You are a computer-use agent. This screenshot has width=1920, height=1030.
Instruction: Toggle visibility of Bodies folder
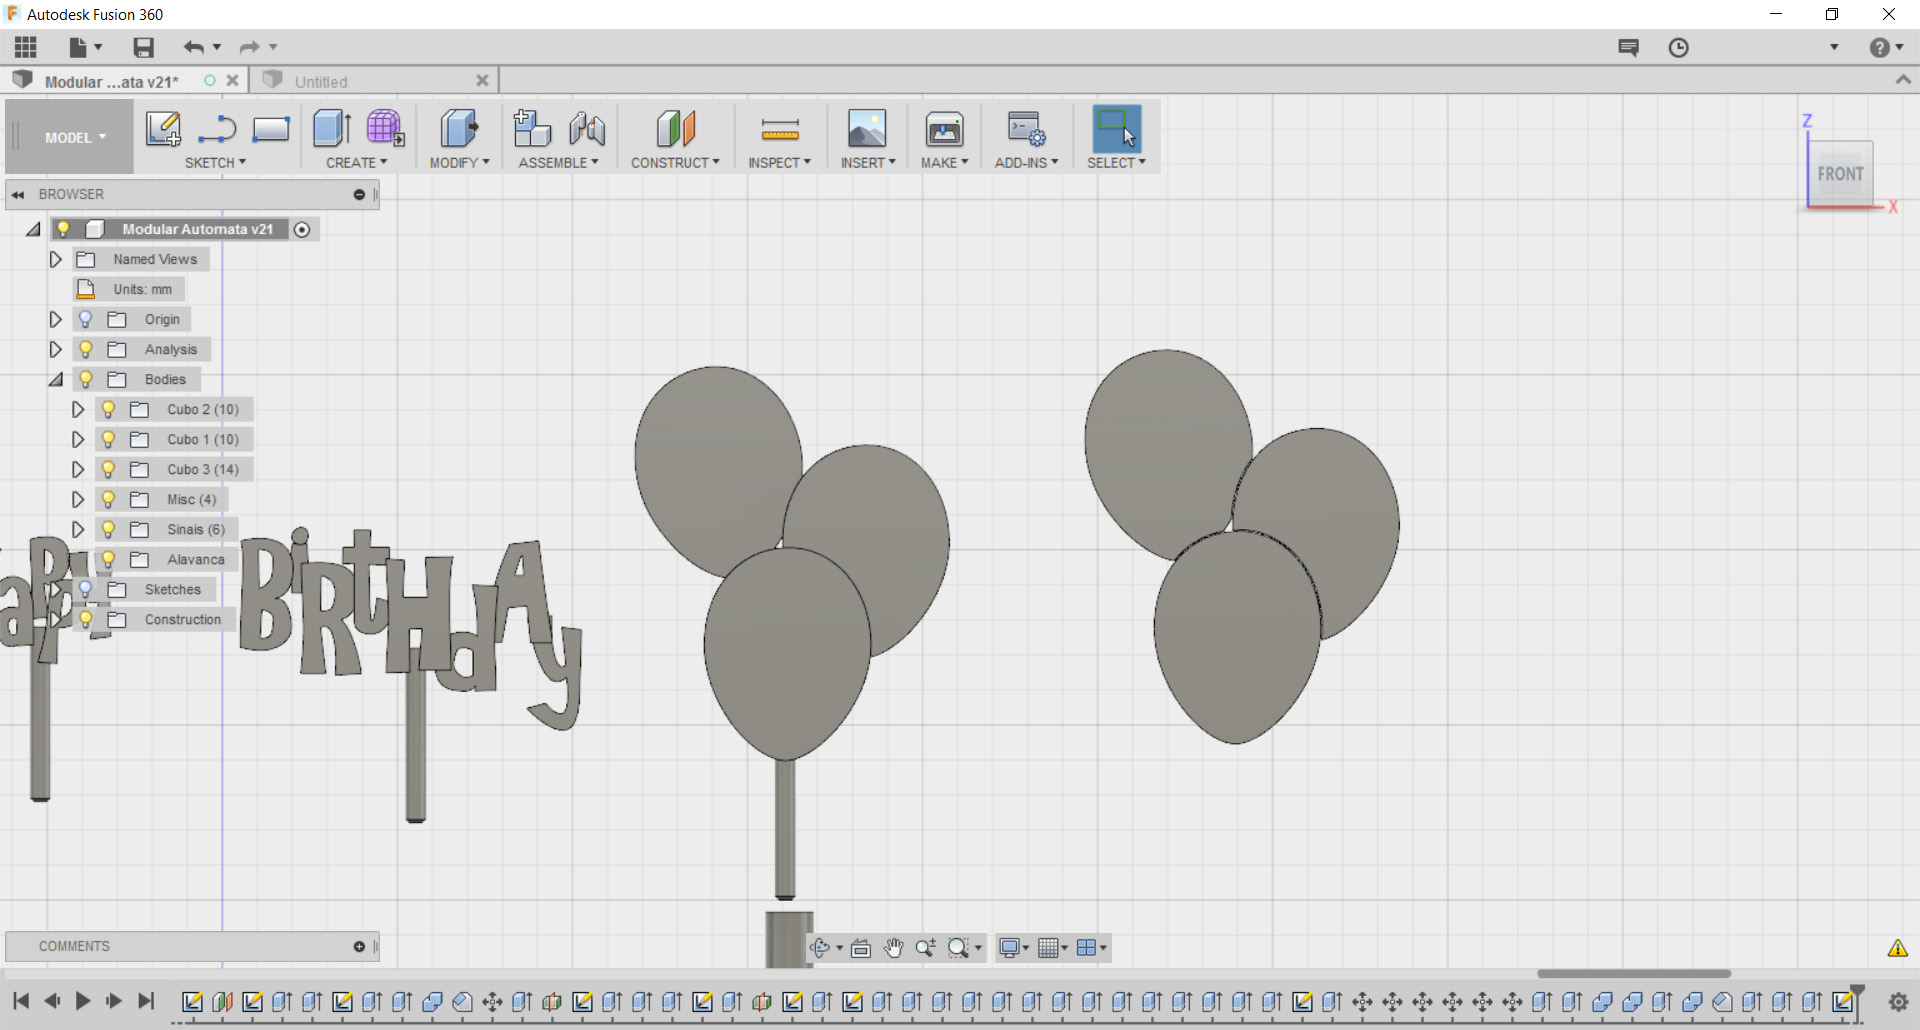[x=86, y=379]
